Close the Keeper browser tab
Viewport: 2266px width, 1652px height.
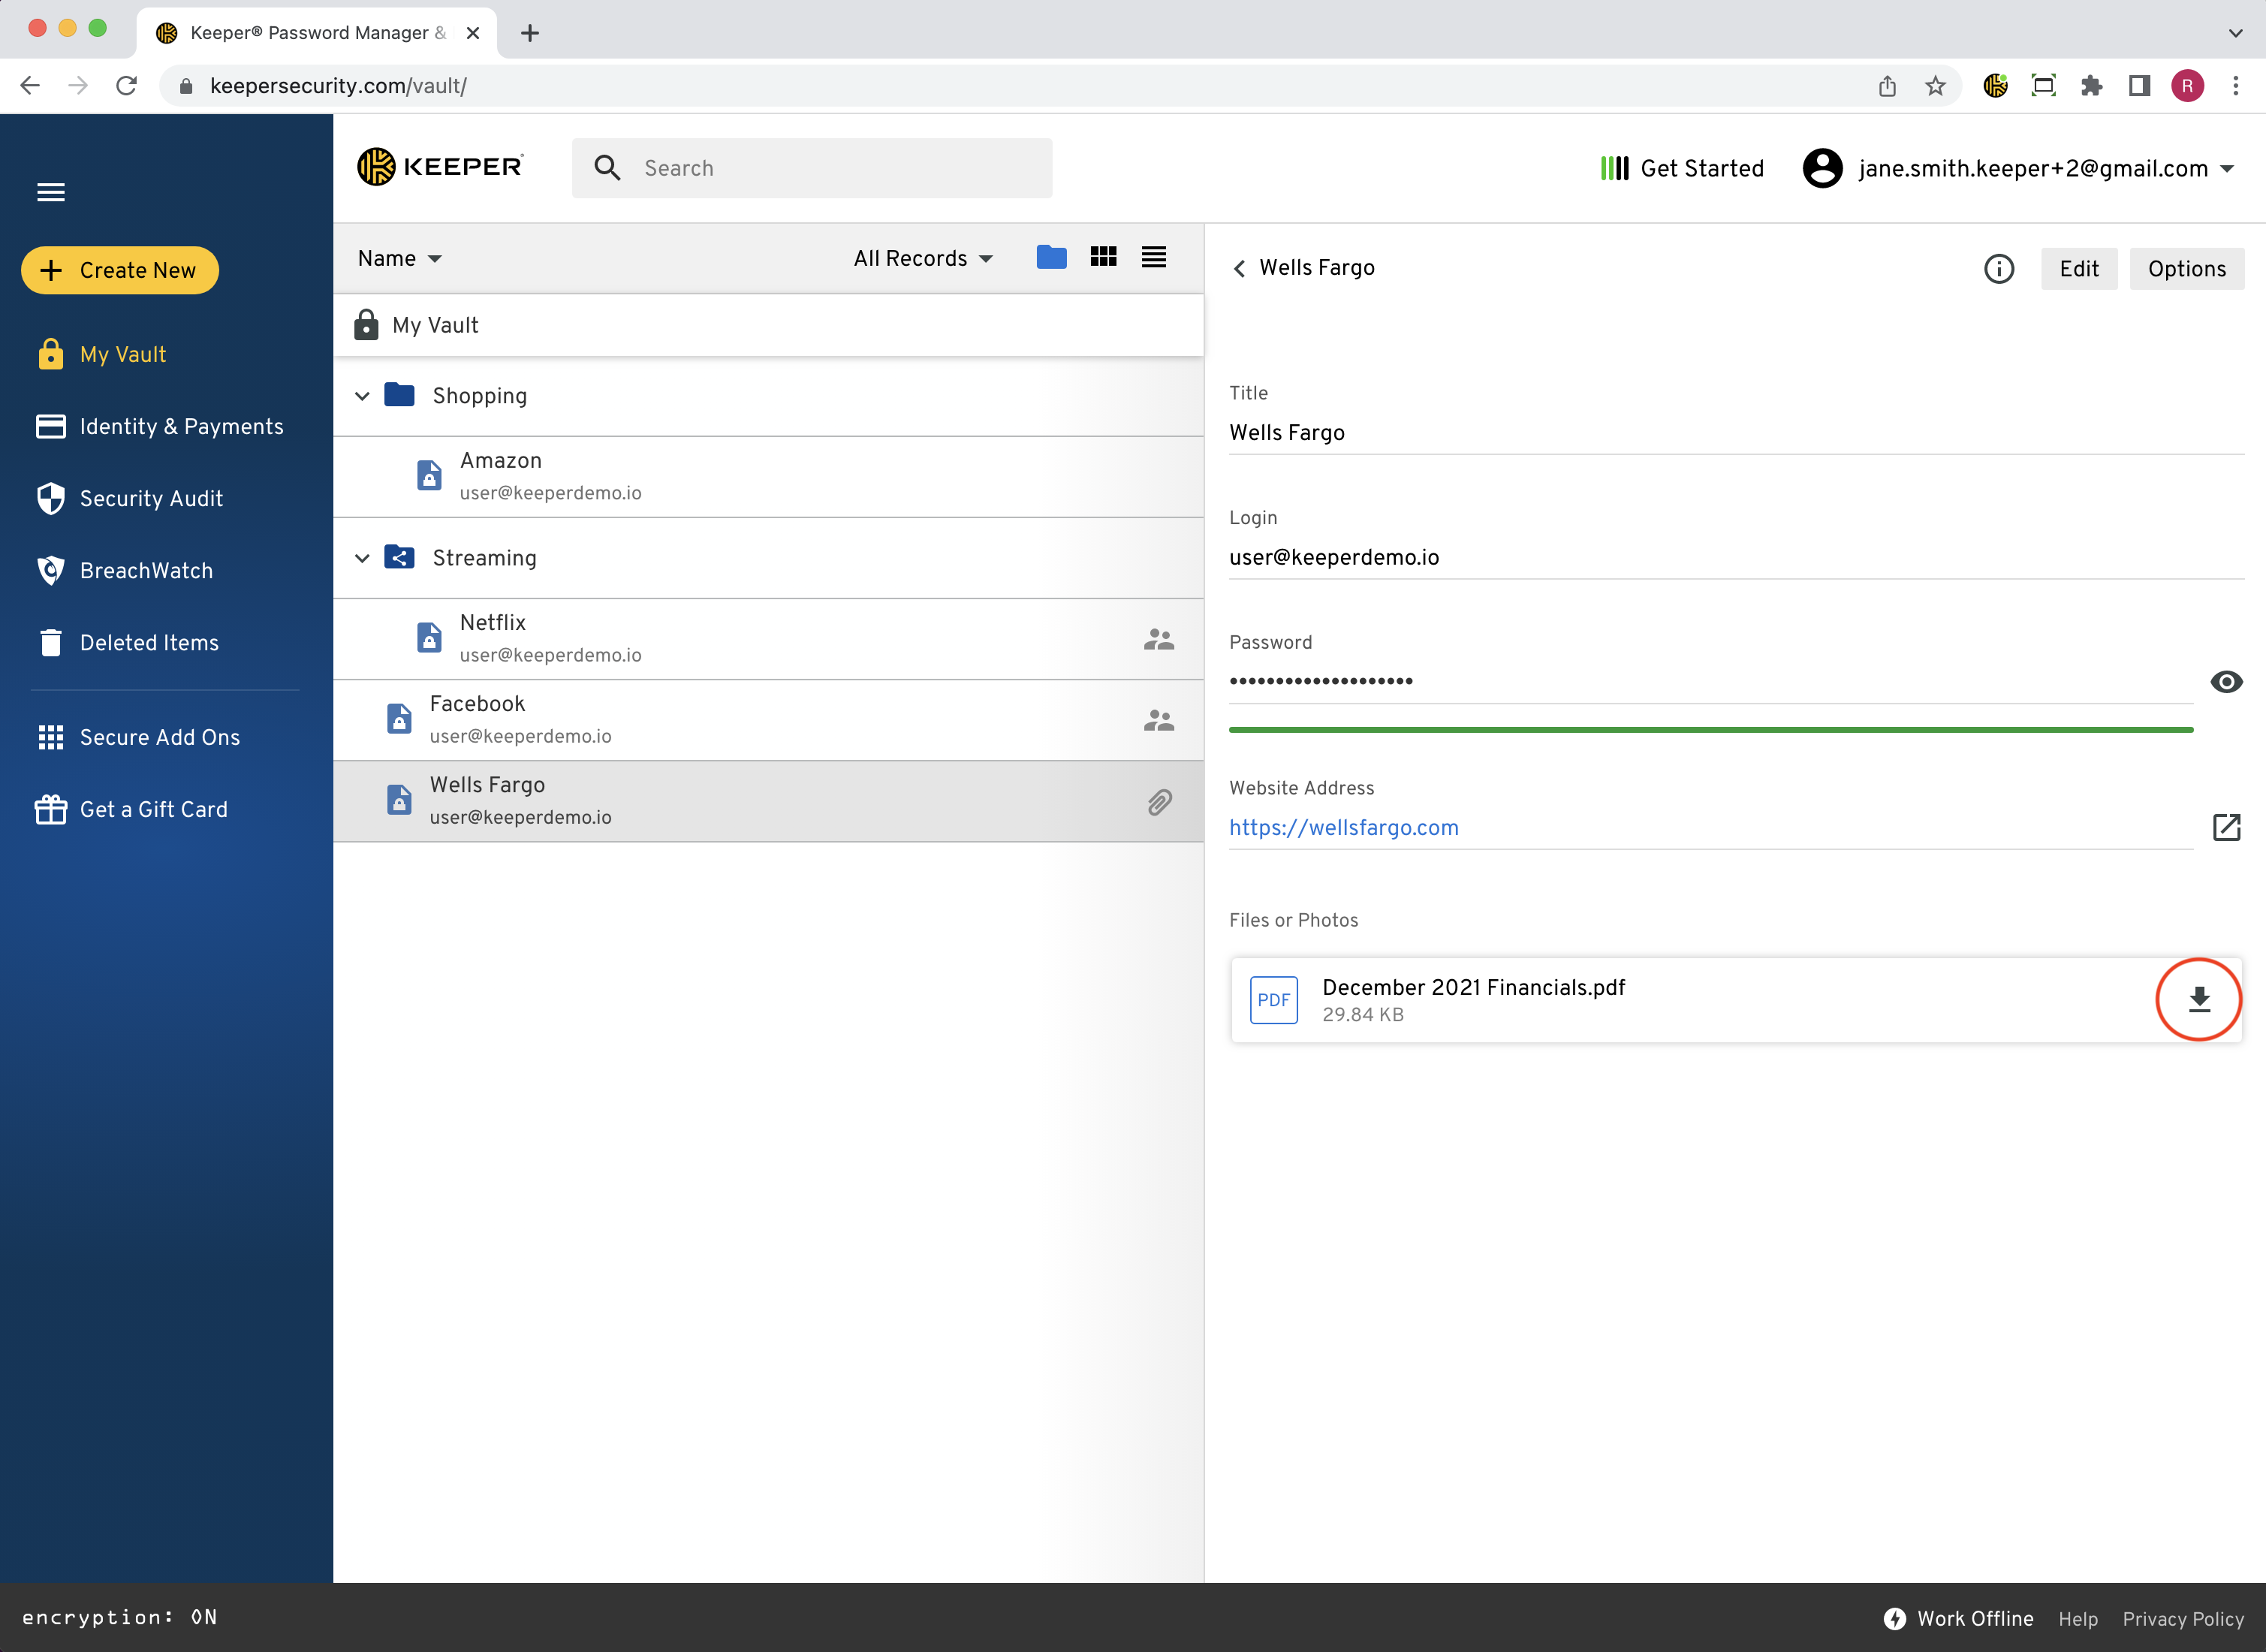point(473,33)
